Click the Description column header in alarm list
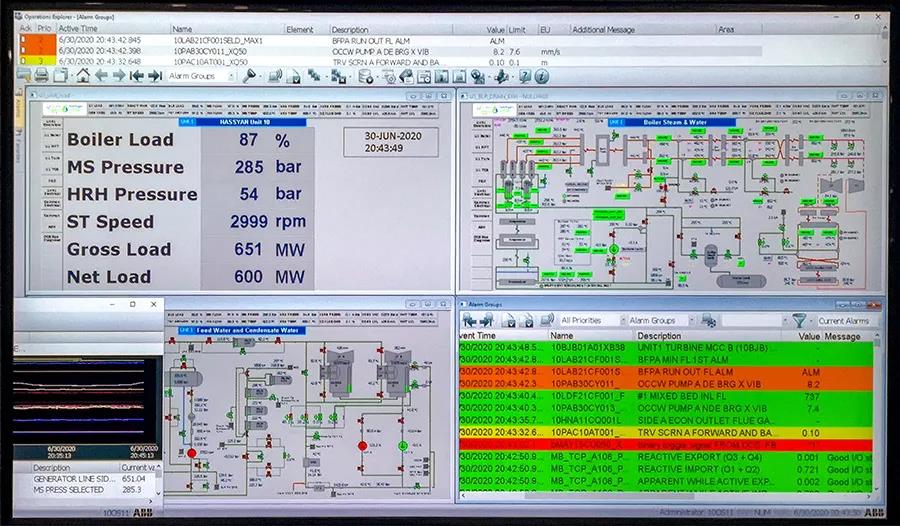Viewport: 900px width, 526px height. (x=659, y=336)
